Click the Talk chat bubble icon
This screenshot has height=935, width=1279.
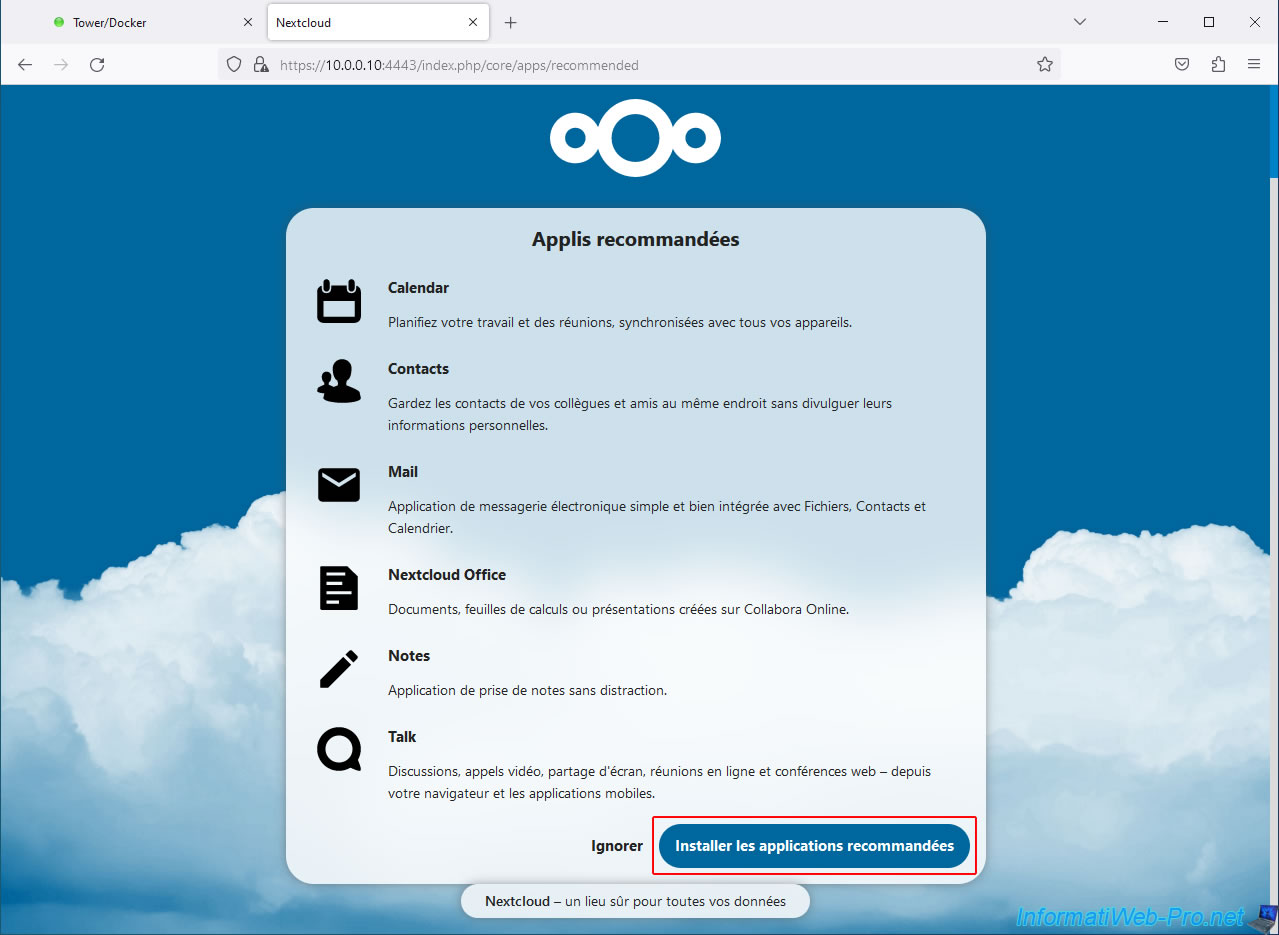click(338, 750)
